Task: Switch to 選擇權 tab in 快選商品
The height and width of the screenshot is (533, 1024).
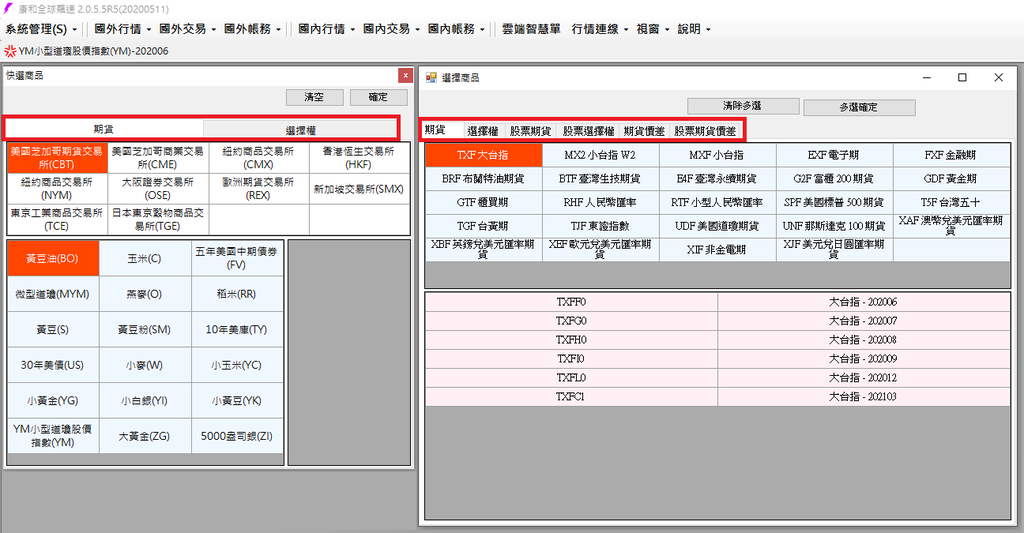Action: pos(300,129)
